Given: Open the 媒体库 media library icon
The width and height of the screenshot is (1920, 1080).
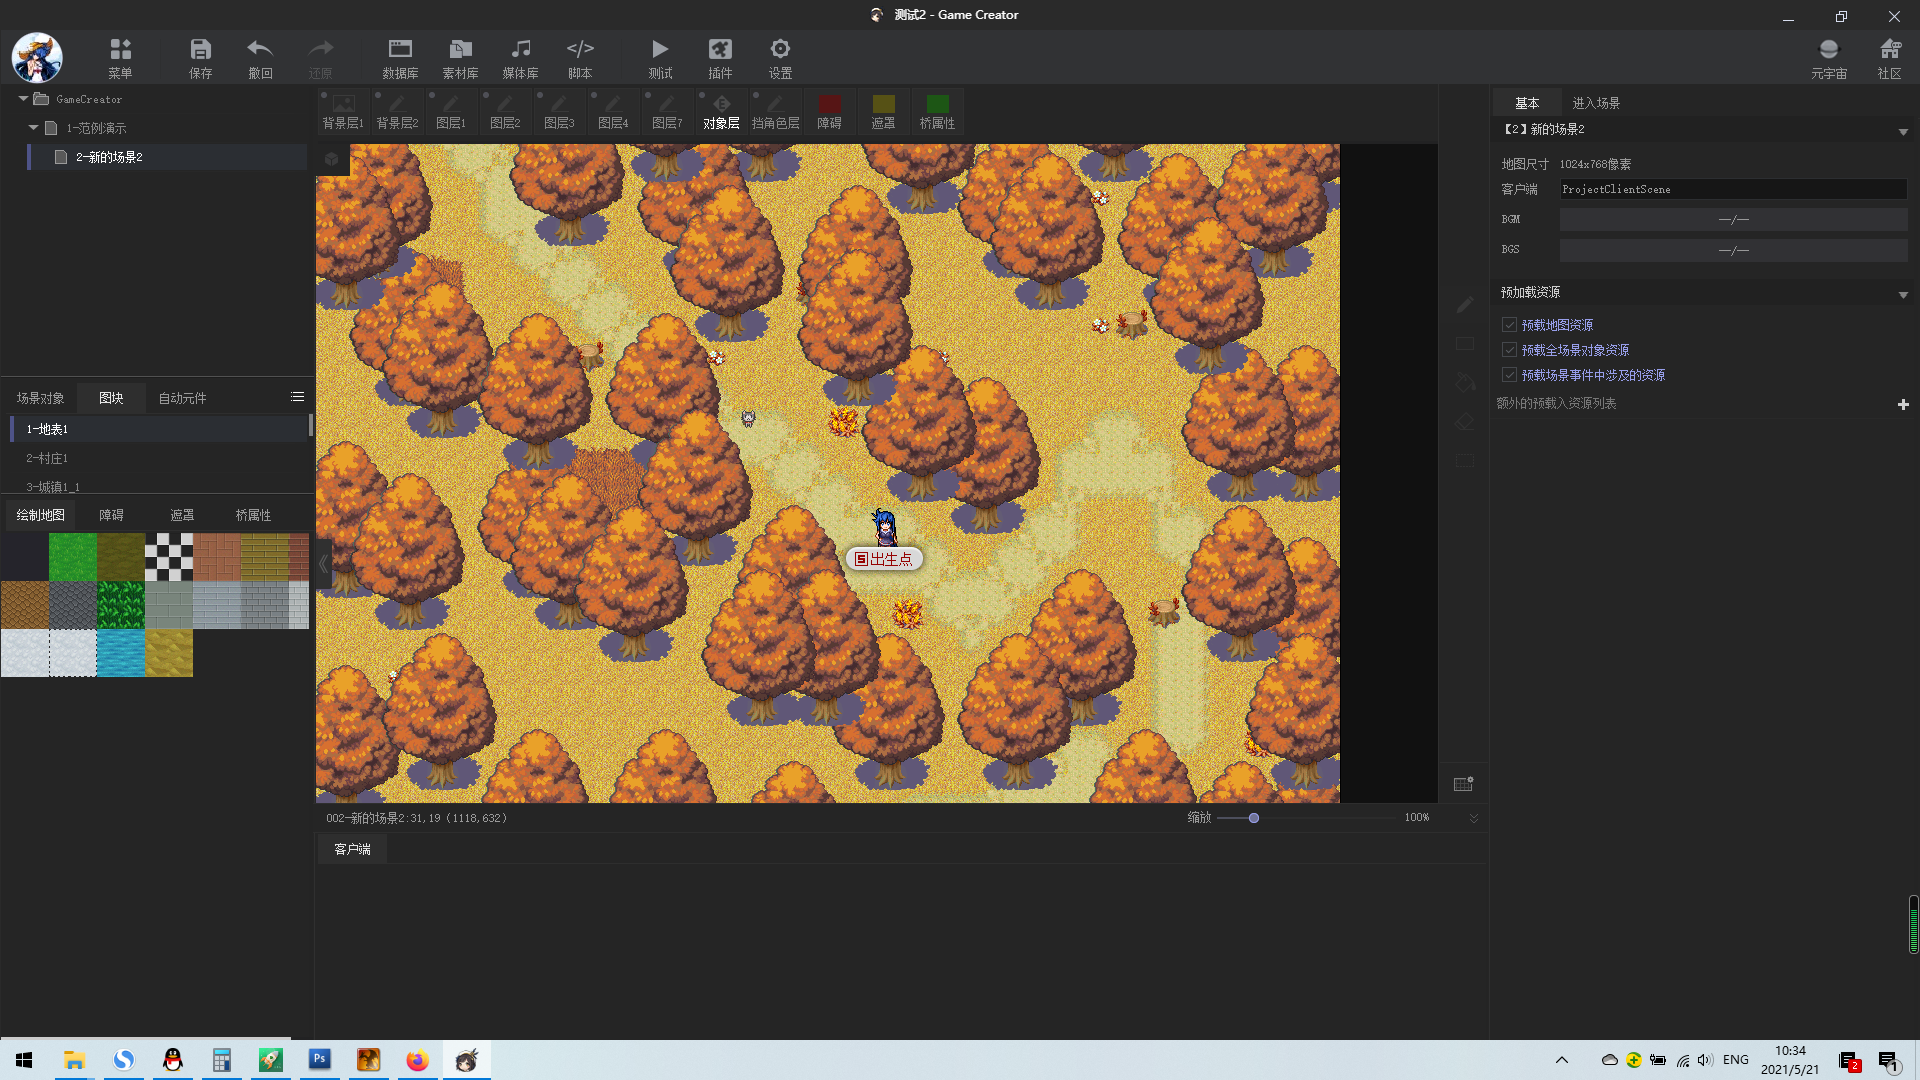Looking at the screenshot, I should (x=520, y=58).
